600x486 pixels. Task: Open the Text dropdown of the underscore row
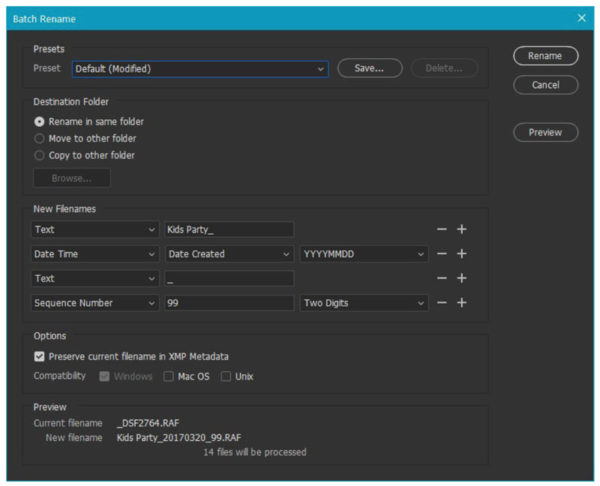tap(95, 279)
